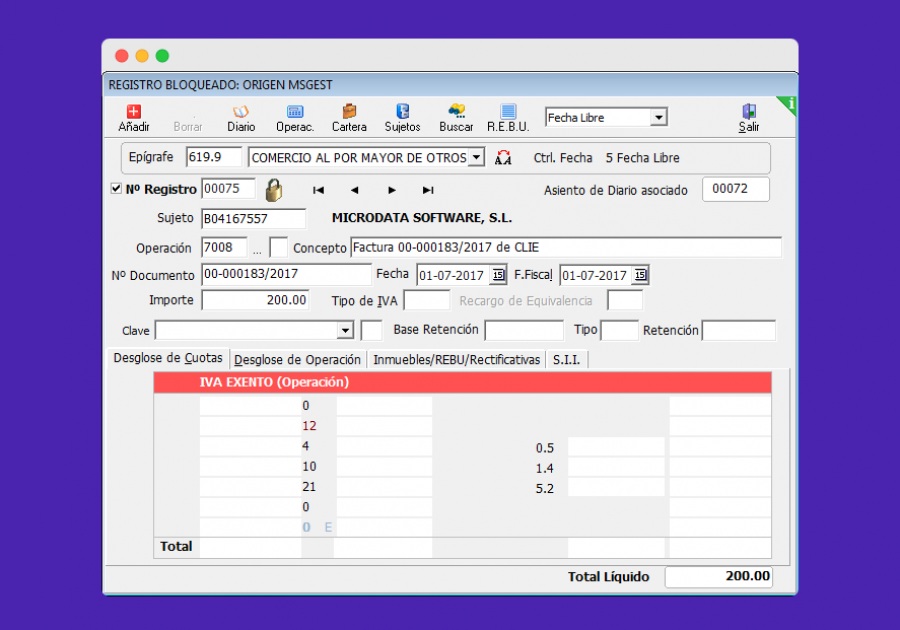Open the Diario toolbar icon
Image resolution: width=900 pixels, height=630 pixels.
point(240,118)
